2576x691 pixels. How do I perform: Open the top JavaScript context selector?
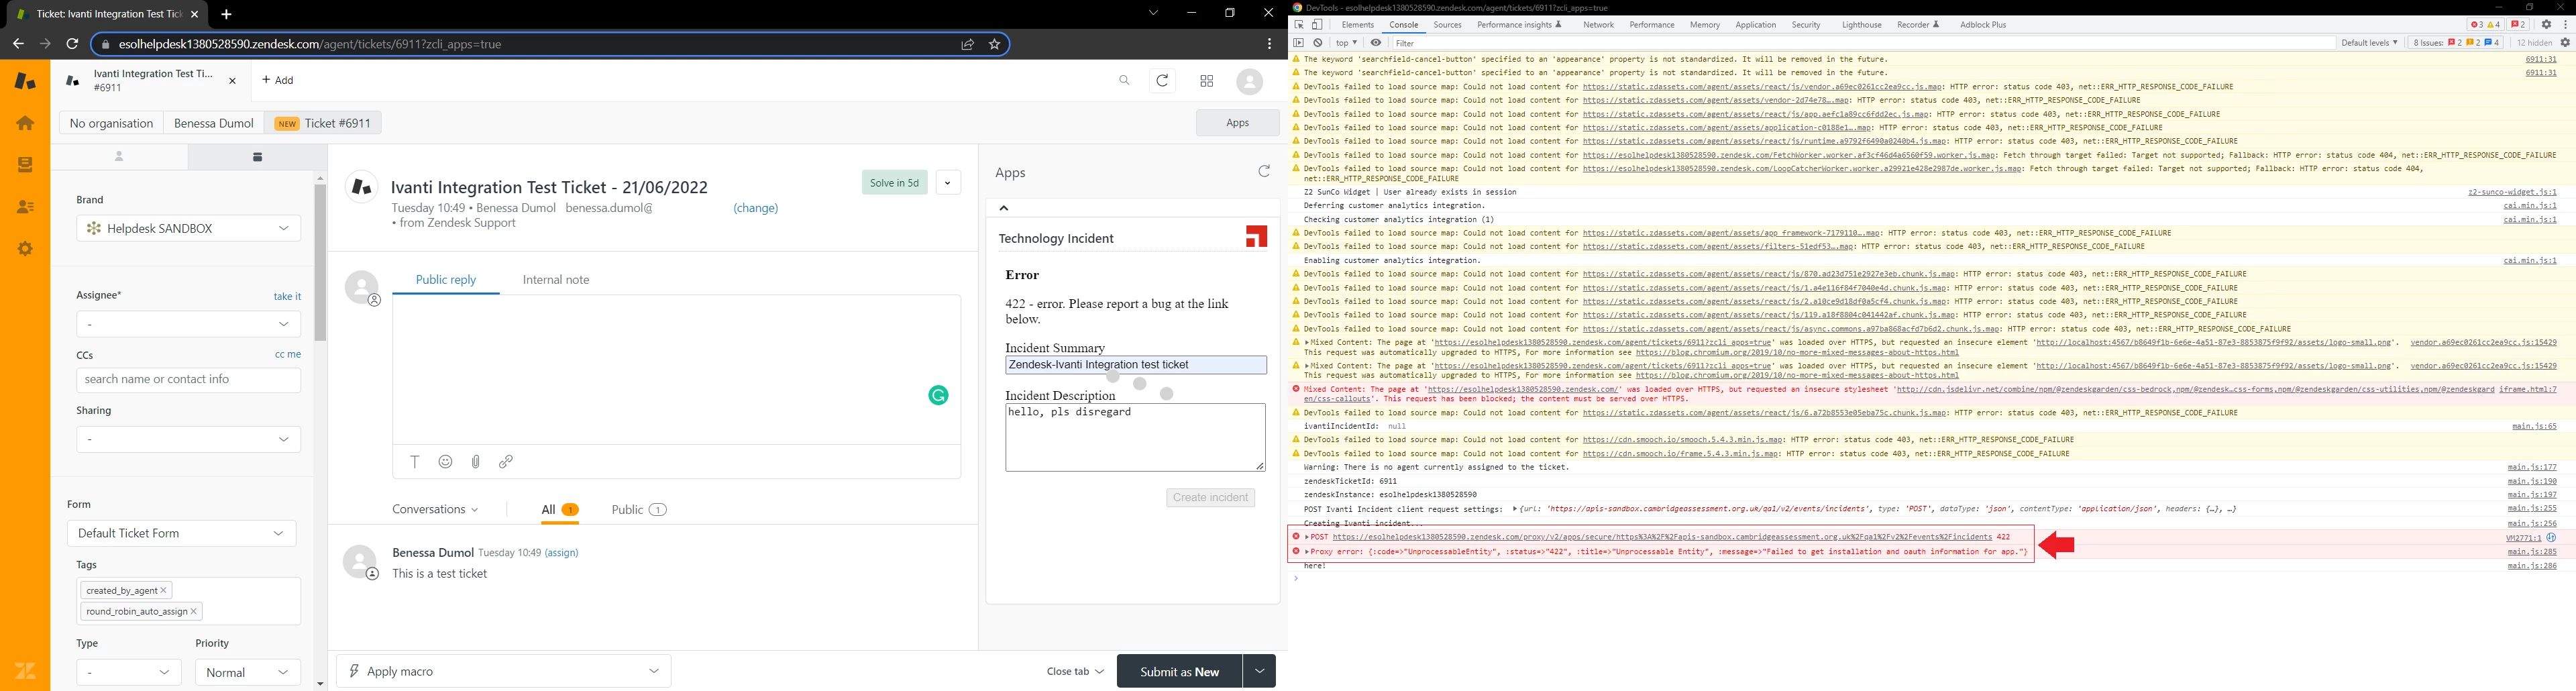1347,43
